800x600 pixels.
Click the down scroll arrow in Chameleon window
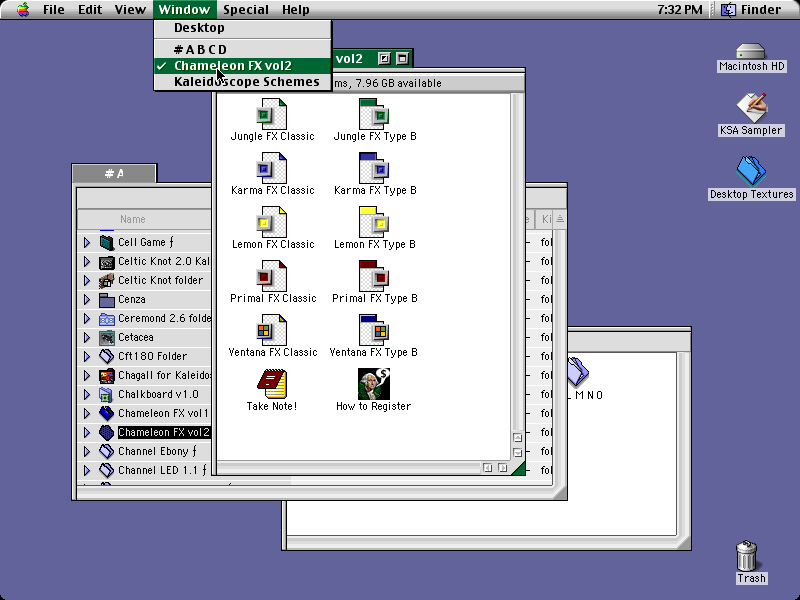[517, 453]
